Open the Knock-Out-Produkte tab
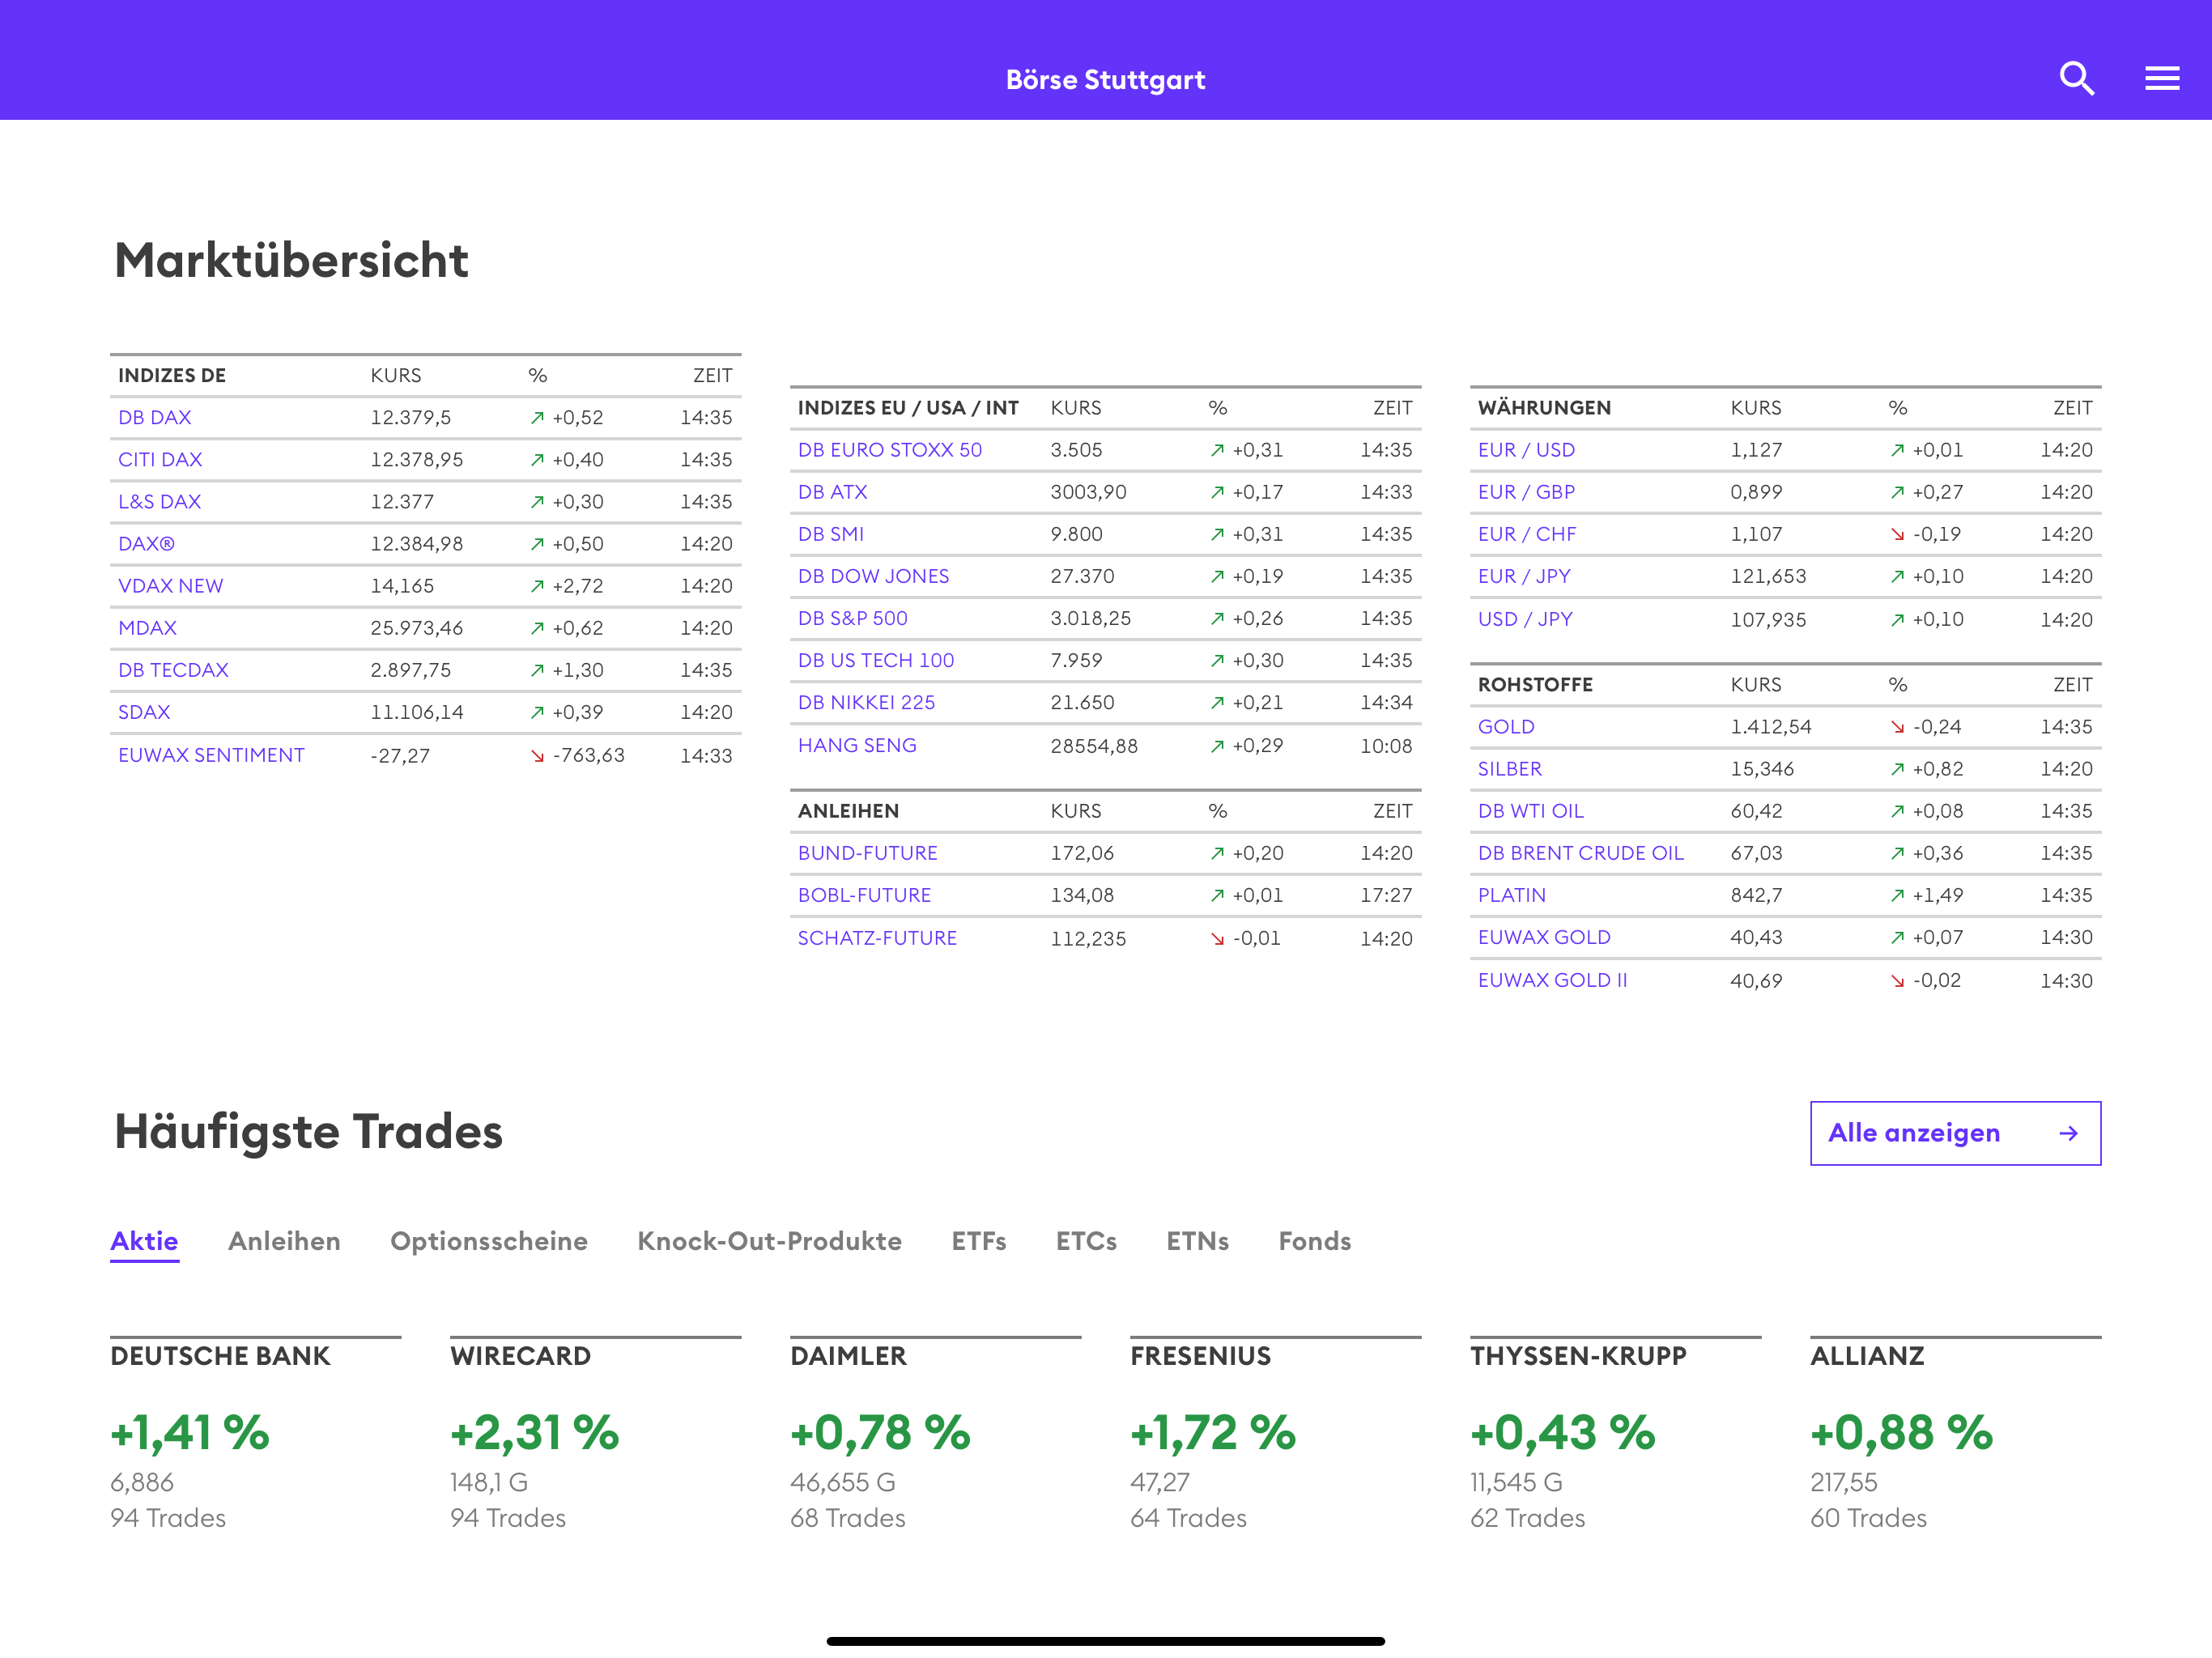Viewport: 2212px width, 1658px height. point(769,1241)
